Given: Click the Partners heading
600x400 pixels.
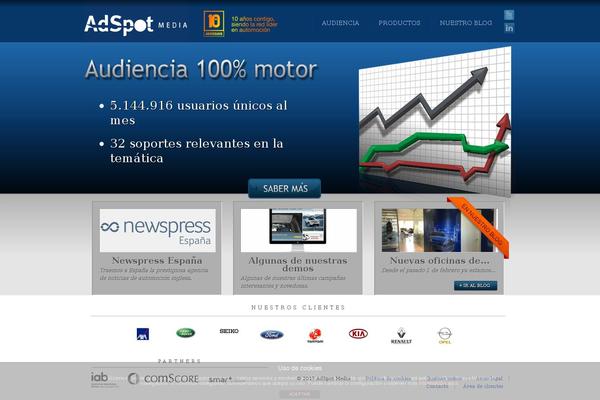Looking at the screenshot, I should pos(179,361).
